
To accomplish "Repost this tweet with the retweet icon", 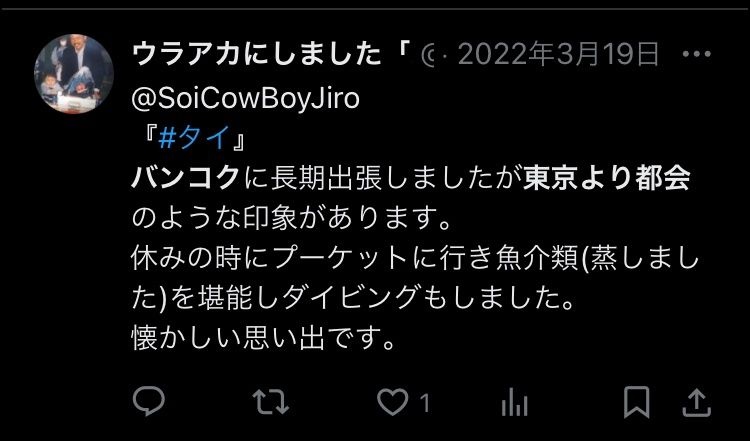I will 271,402.
